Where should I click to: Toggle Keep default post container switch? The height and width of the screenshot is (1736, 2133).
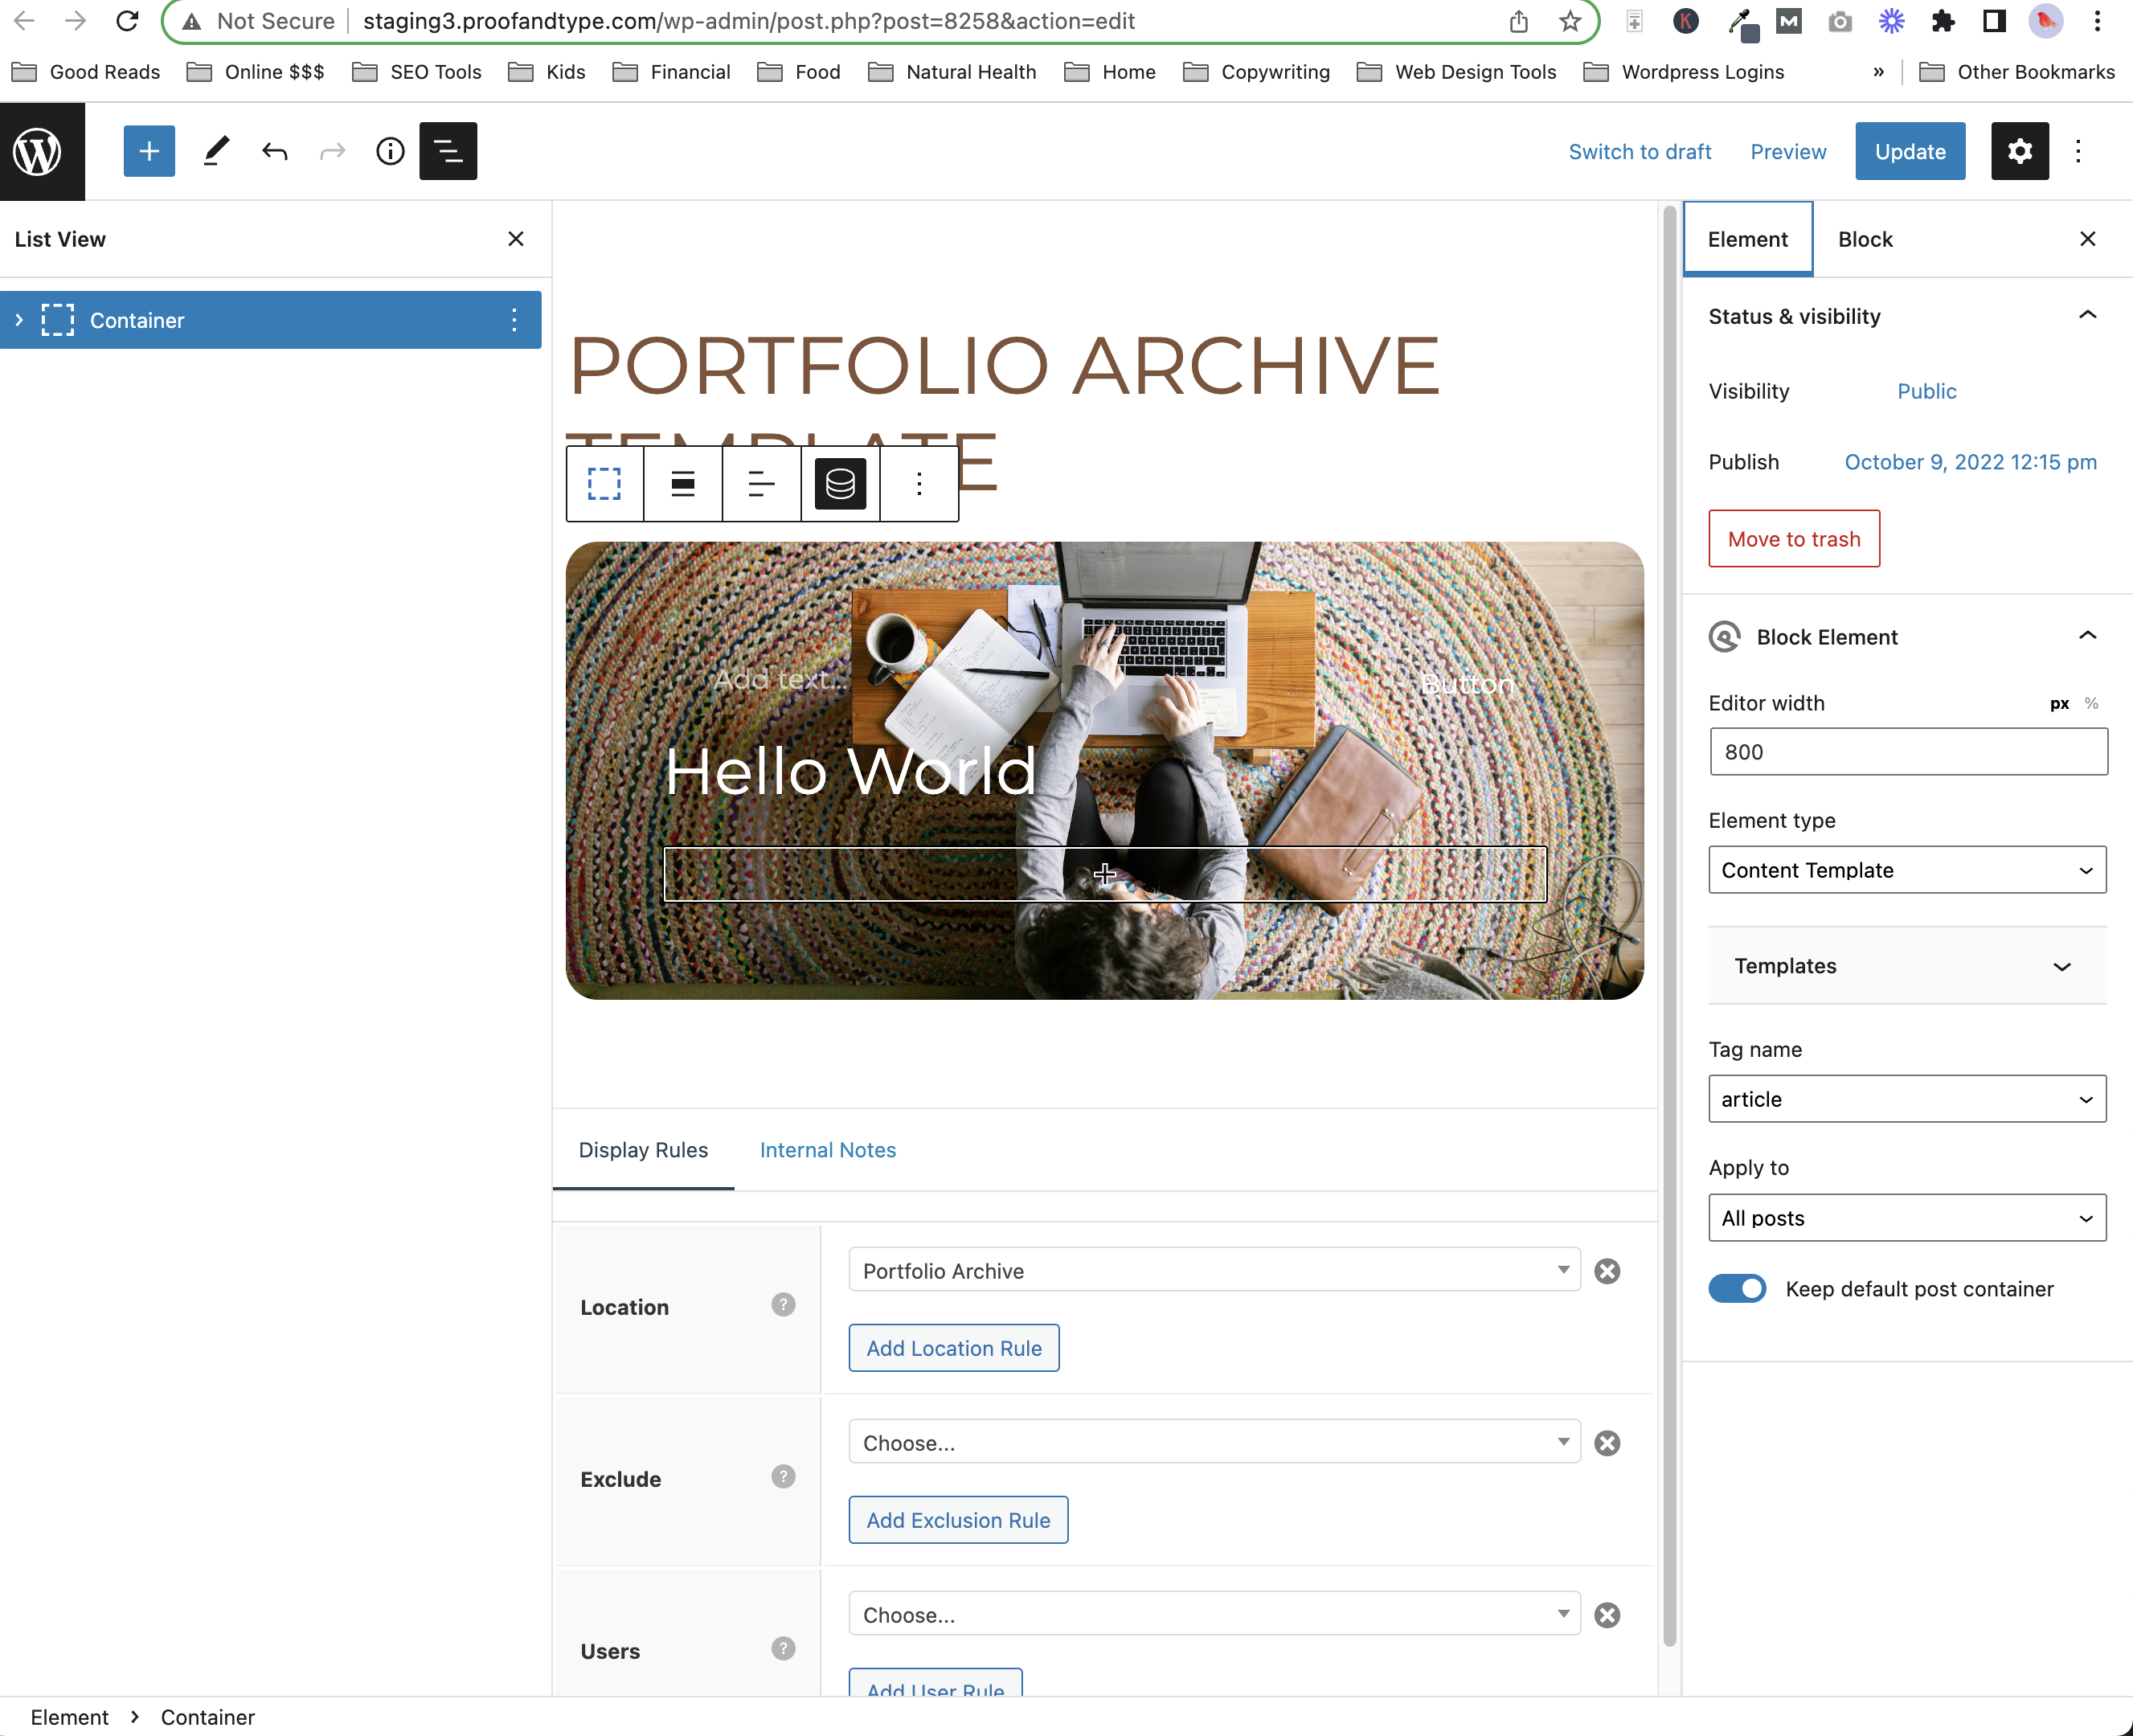1737,1289
